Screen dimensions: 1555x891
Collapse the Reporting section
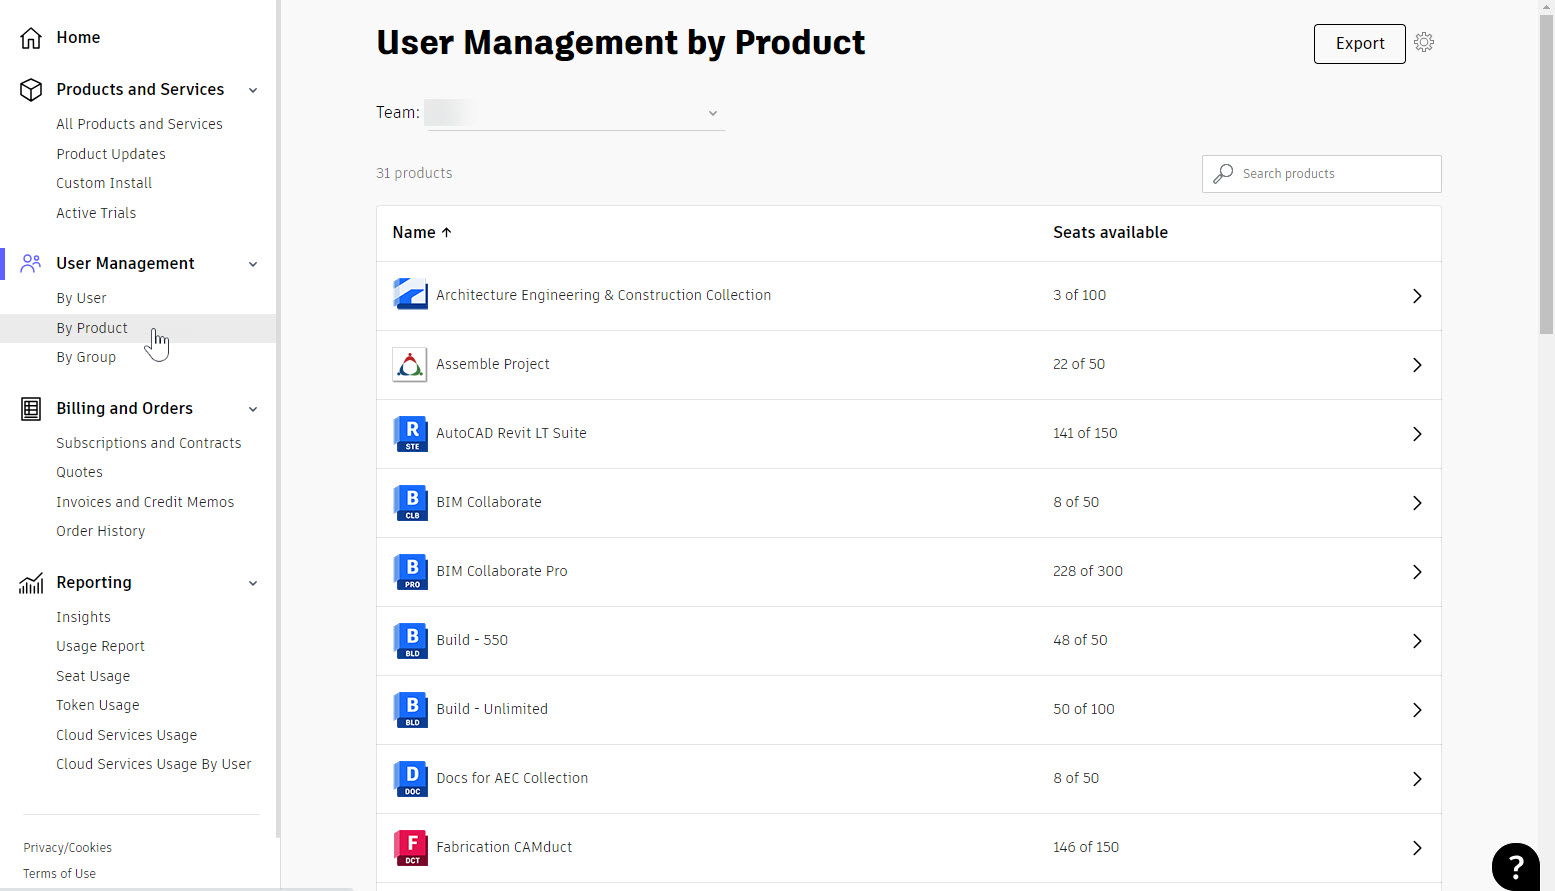tap(253, 583)
